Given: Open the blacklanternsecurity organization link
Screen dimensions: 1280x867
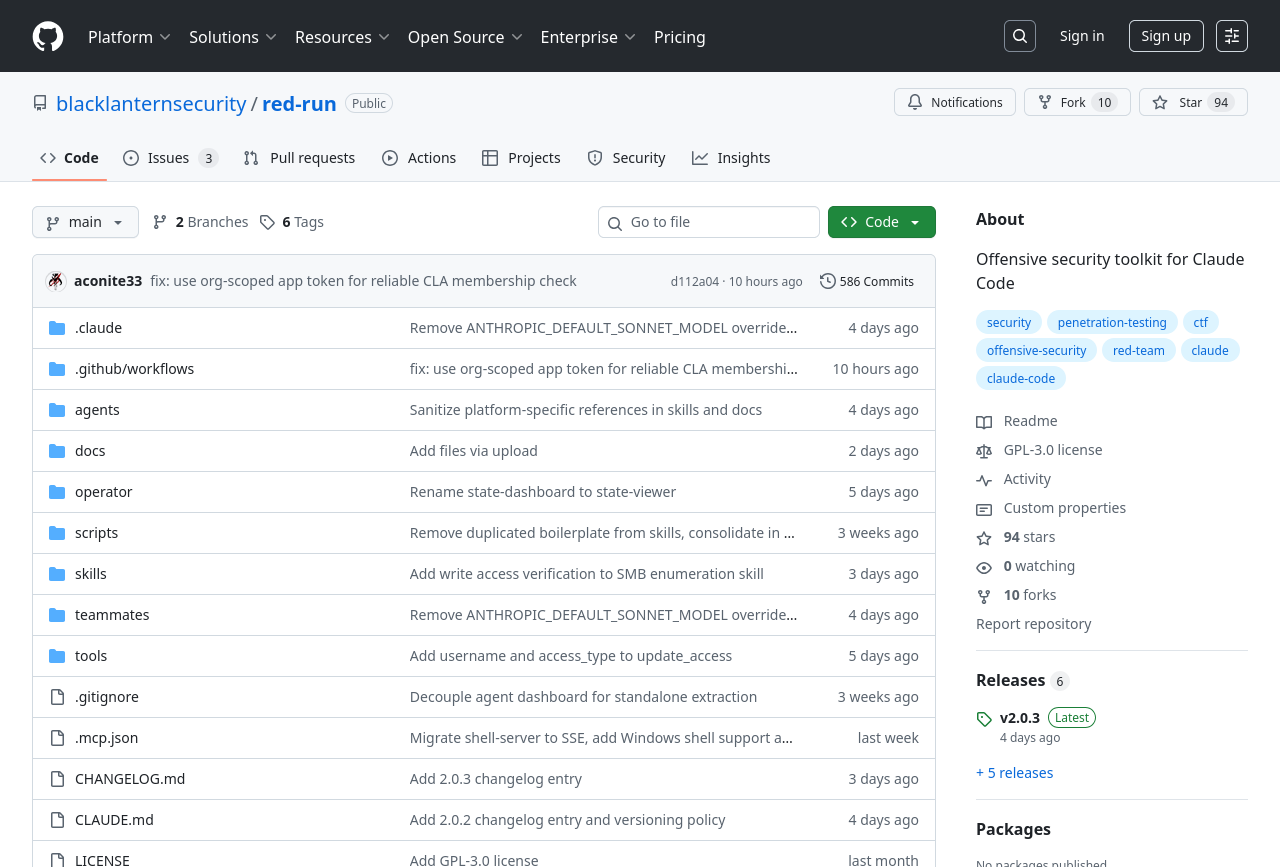Looking at the screenshot, I should click(x=151, y=104).
